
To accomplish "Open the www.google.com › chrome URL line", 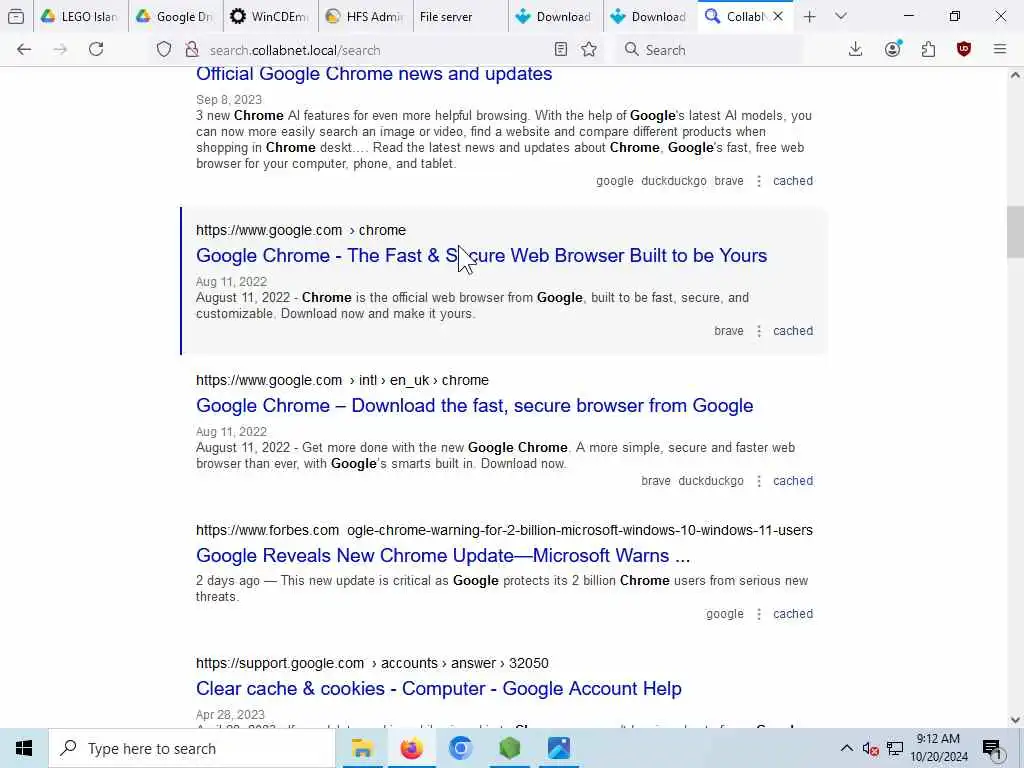I will point(301,231).
